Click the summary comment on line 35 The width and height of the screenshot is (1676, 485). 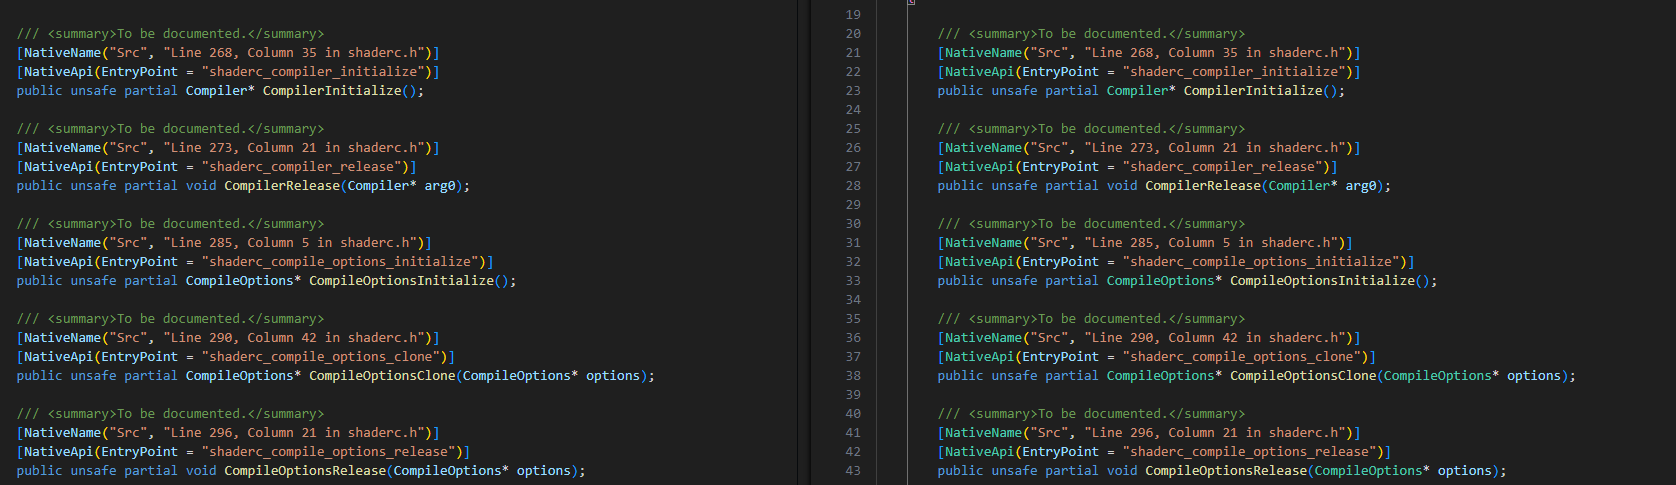coord(1091,319)
